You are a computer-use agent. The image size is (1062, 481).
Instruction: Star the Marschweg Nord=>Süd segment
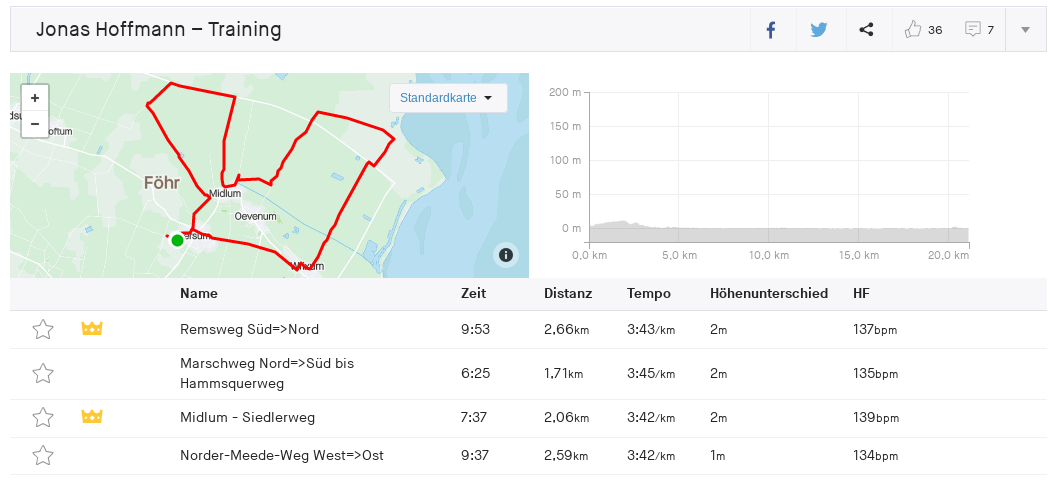click(43, 373)
